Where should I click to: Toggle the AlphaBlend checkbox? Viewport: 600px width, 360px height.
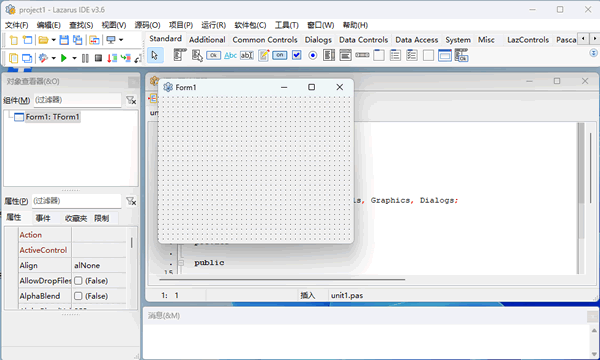point(78,296)
